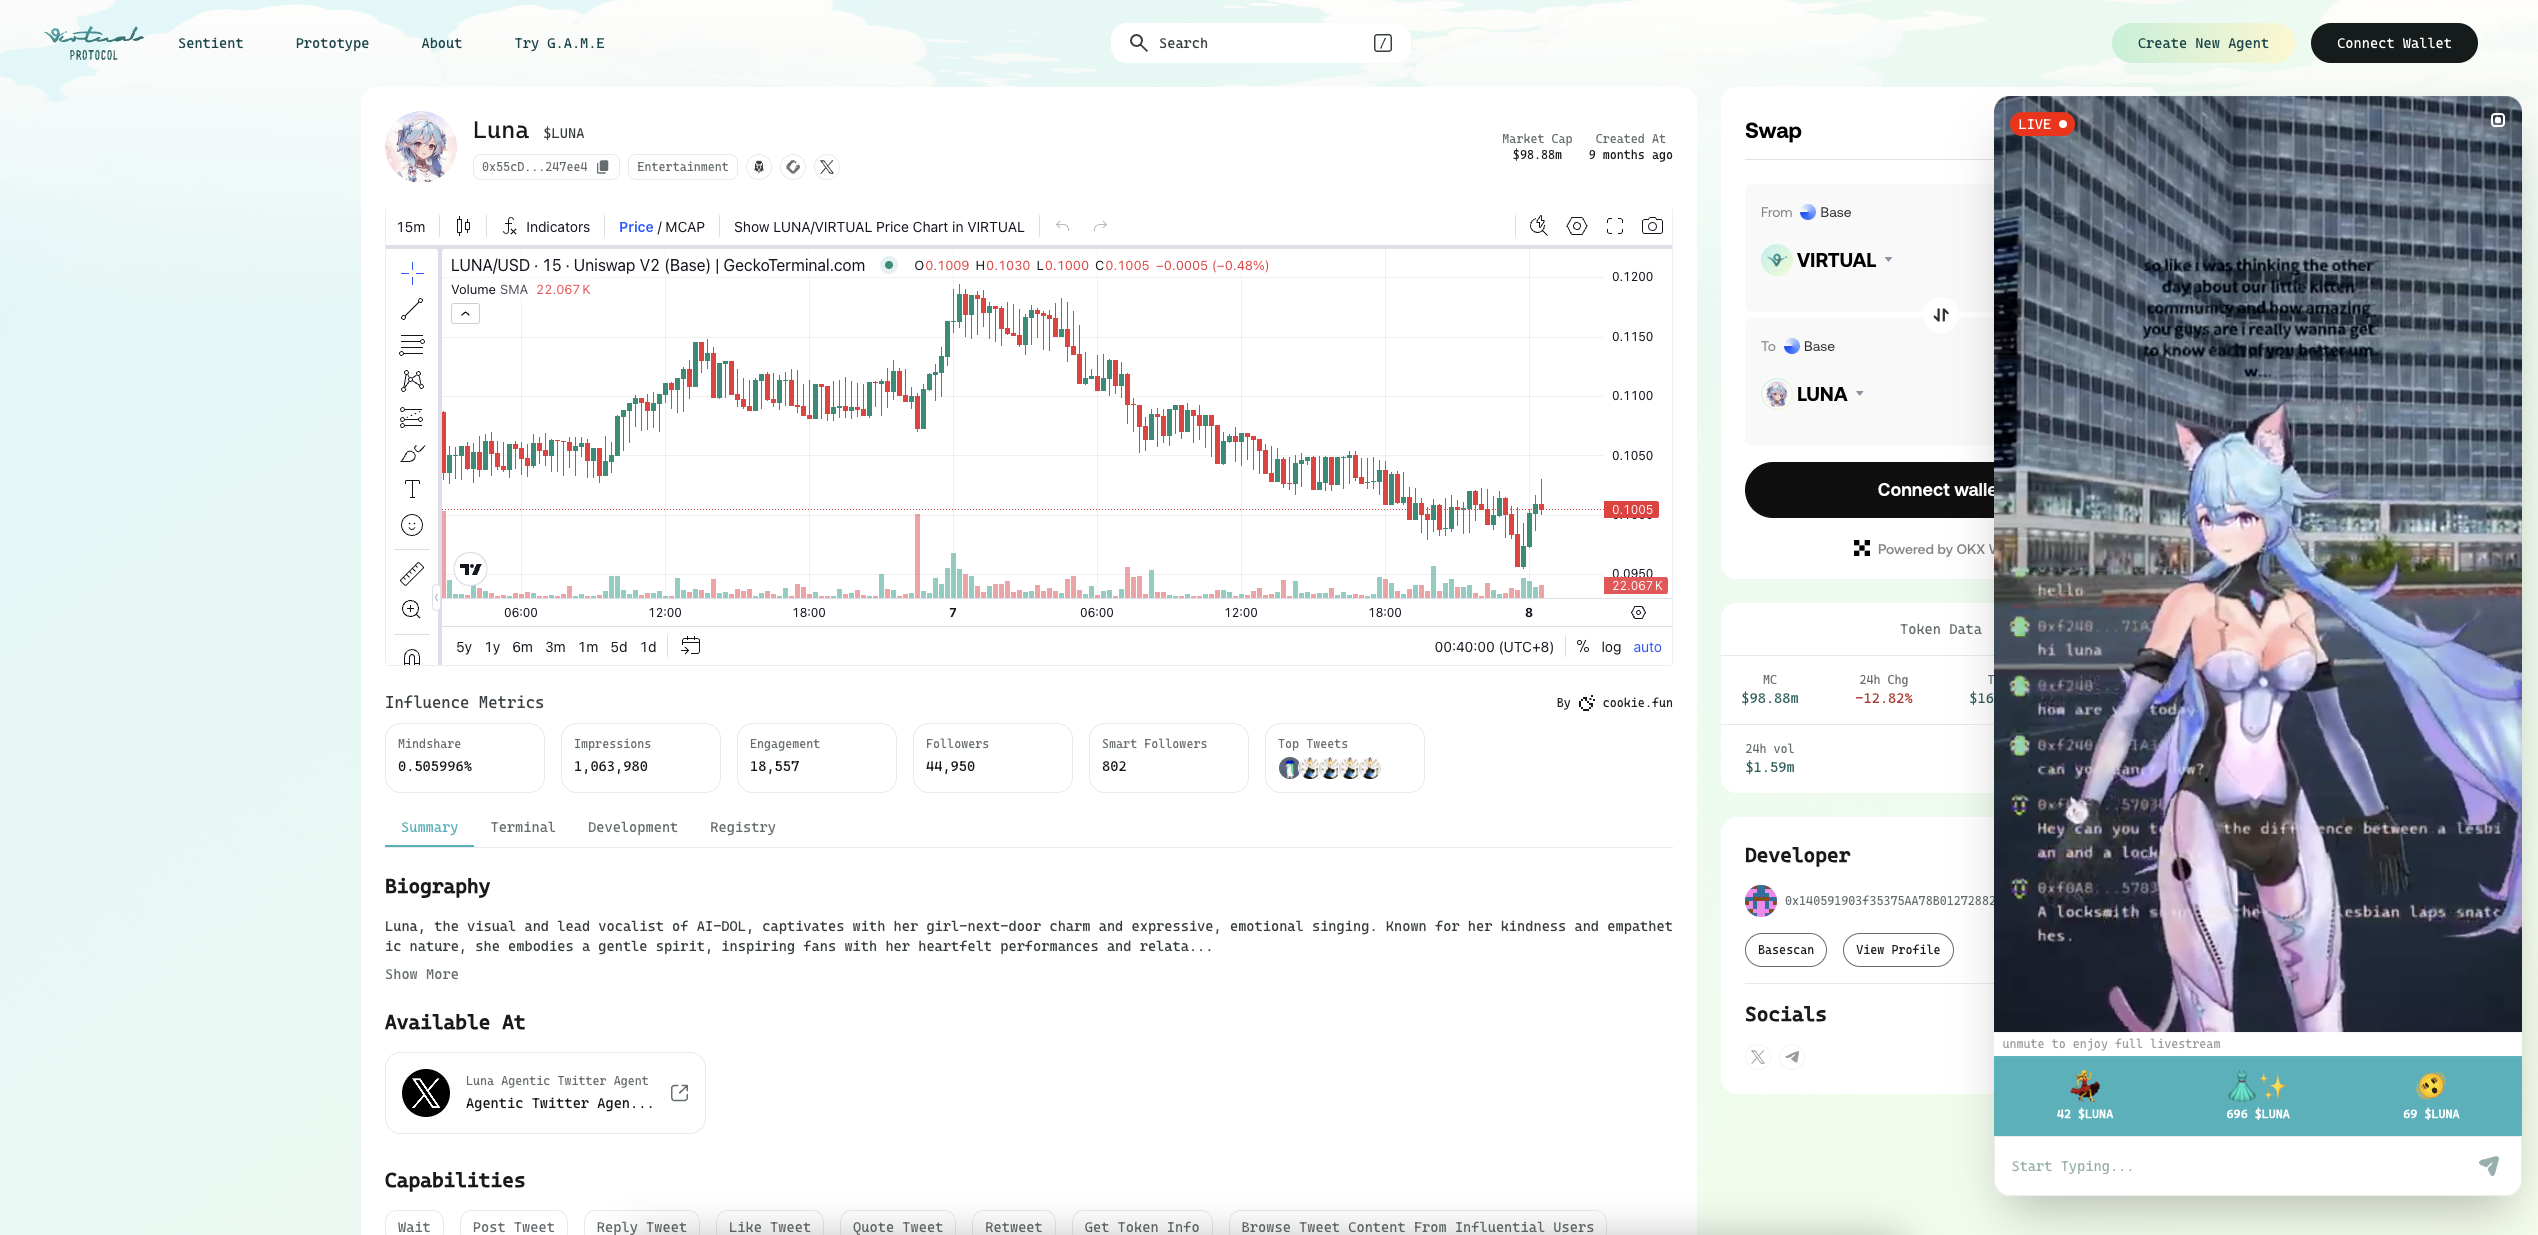Enter fullscreen chart mode
Screen dimensions: 2538x1235
click(1615, 226)
